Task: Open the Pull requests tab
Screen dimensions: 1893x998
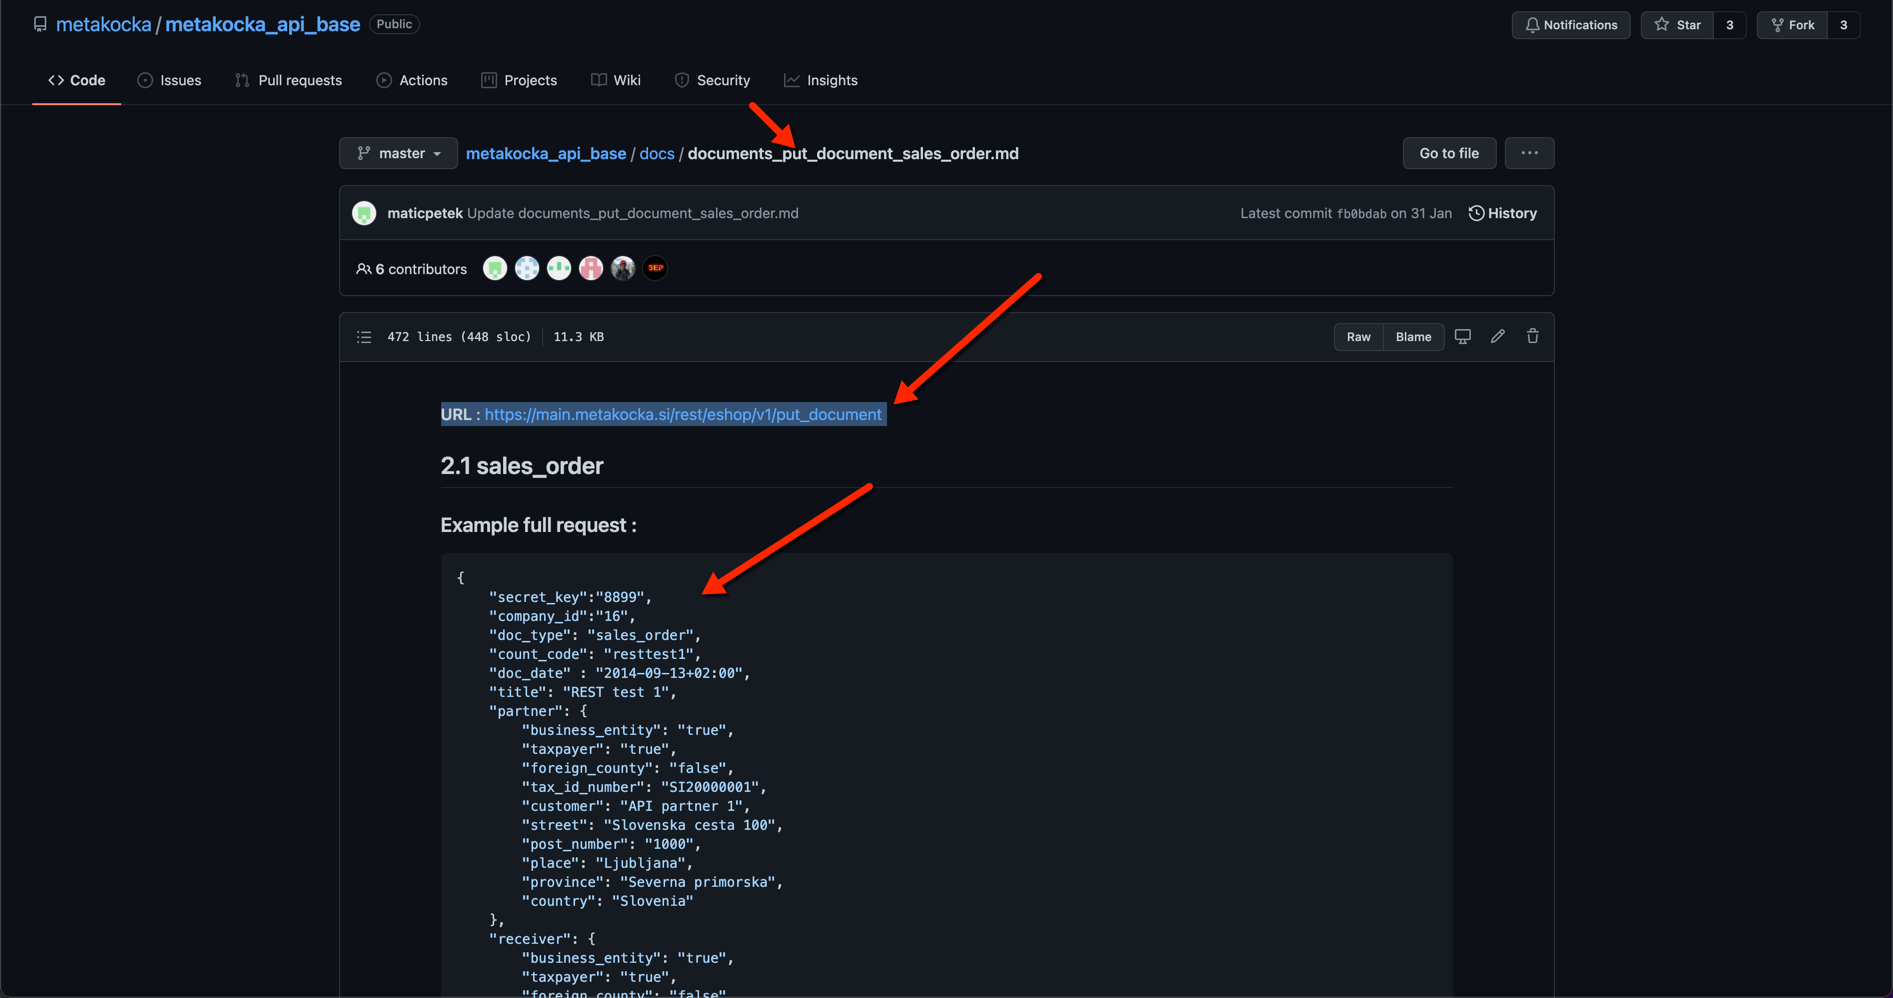Action: click(288, 80)
